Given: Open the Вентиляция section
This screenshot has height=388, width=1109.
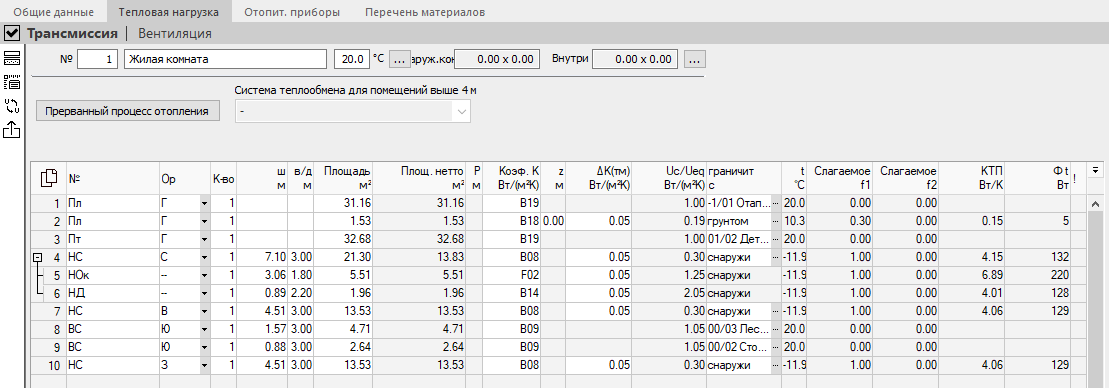Looking at the screenshot, I should click(175, 33).
